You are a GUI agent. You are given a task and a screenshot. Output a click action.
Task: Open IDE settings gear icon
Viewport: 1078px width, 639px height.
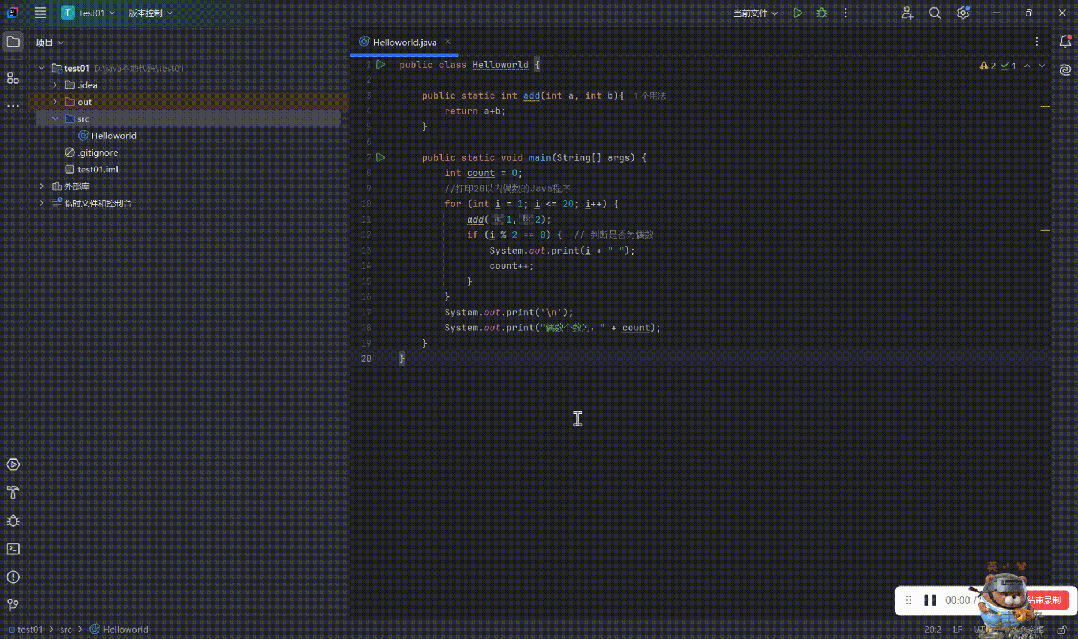(963, 13)
